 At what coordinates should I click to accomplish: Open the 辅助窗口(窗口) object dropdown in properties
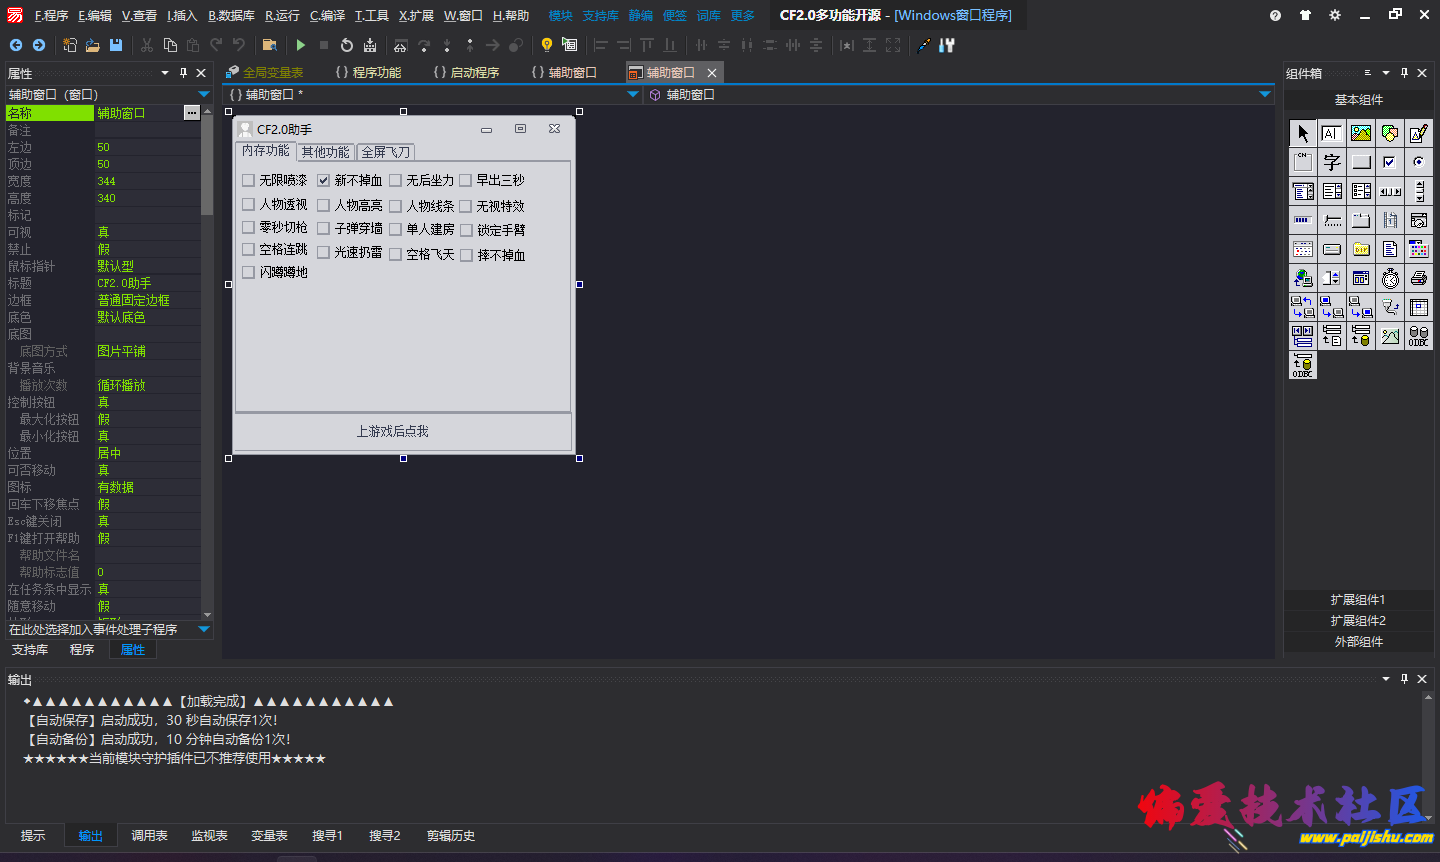[204, 95]
